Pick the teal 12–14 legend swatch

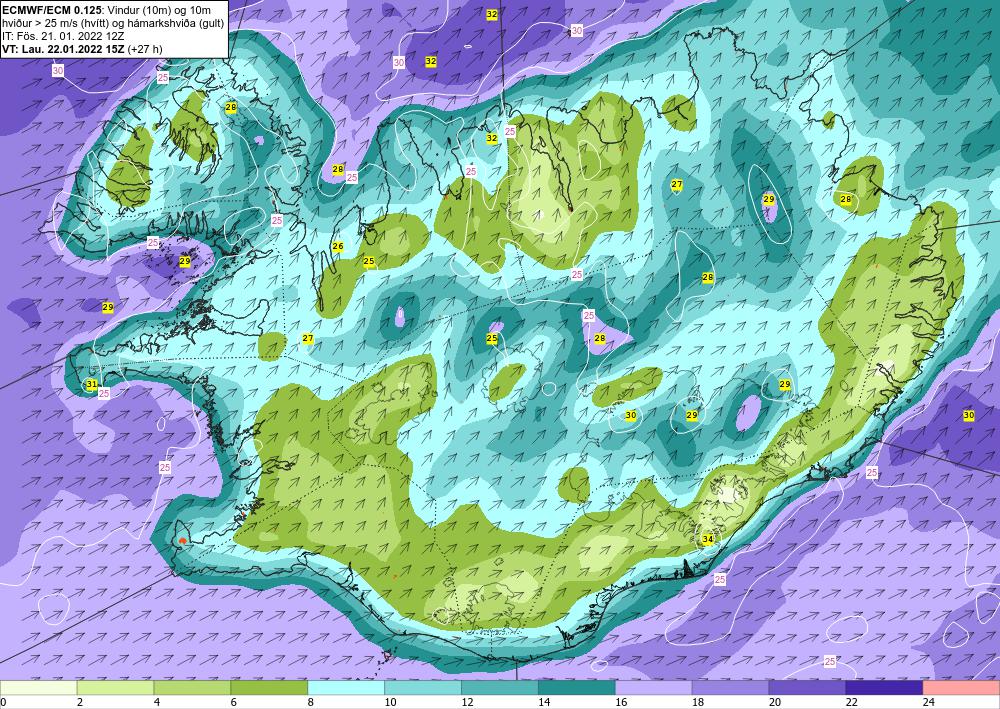(x=500, y=688)
